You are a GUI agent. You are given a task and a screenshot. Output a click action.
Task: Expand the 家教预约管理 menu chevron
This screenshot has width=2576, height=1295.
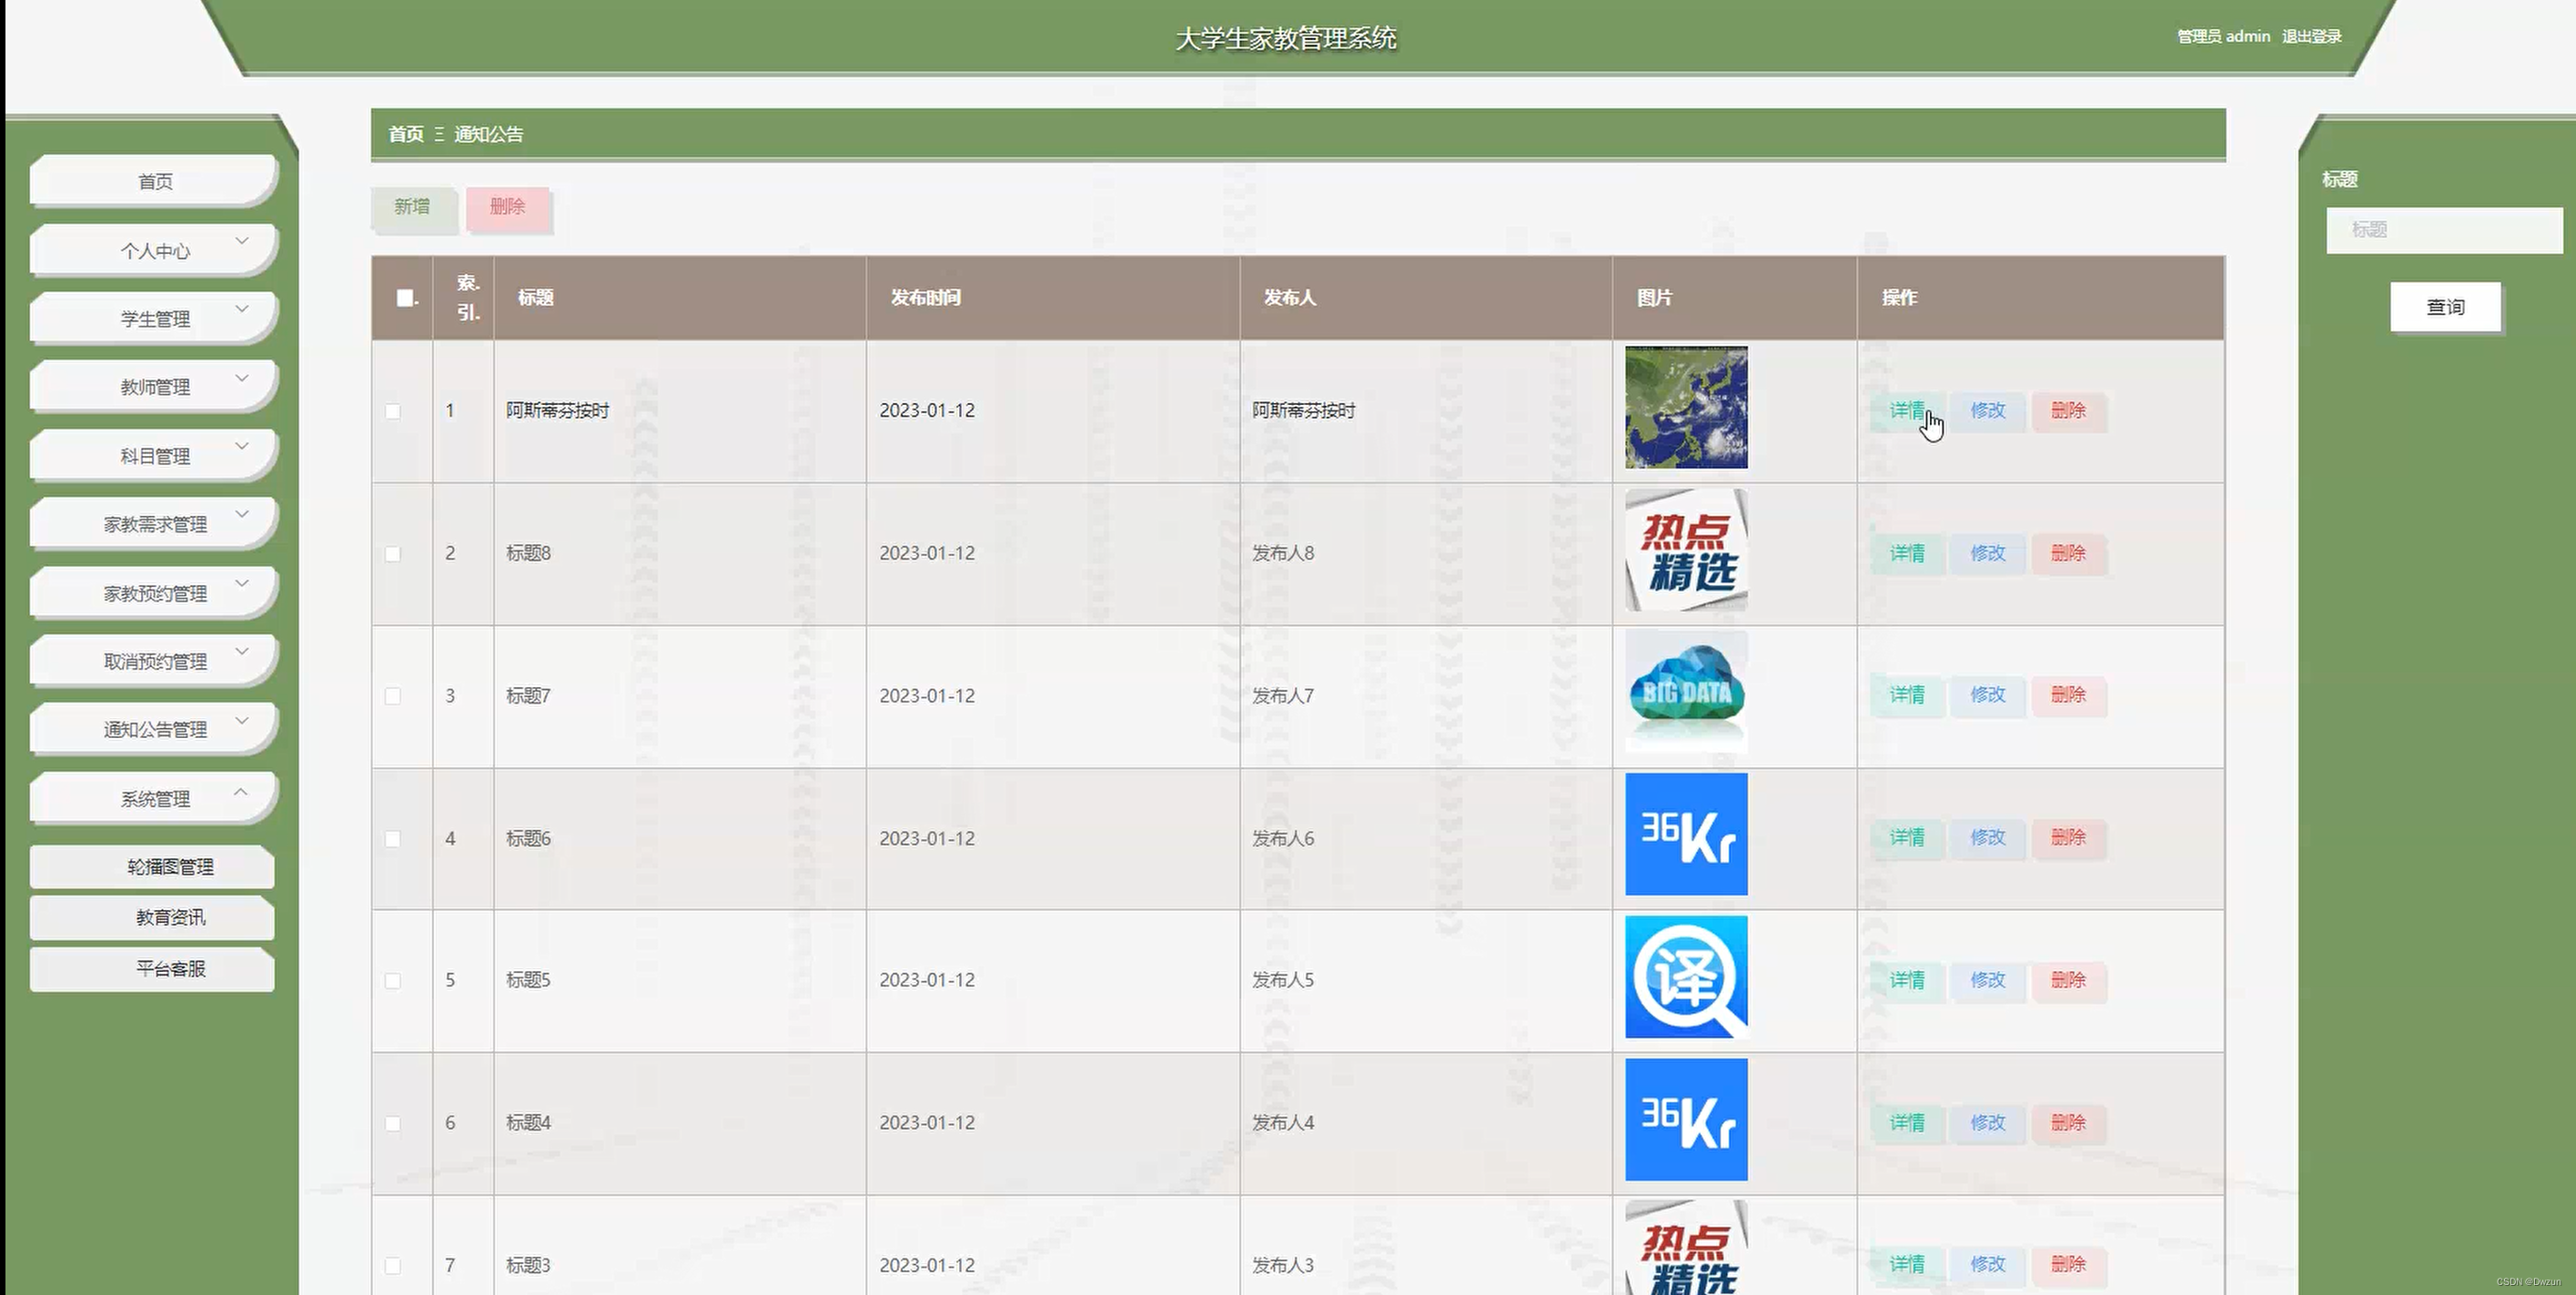pos(242,583)
